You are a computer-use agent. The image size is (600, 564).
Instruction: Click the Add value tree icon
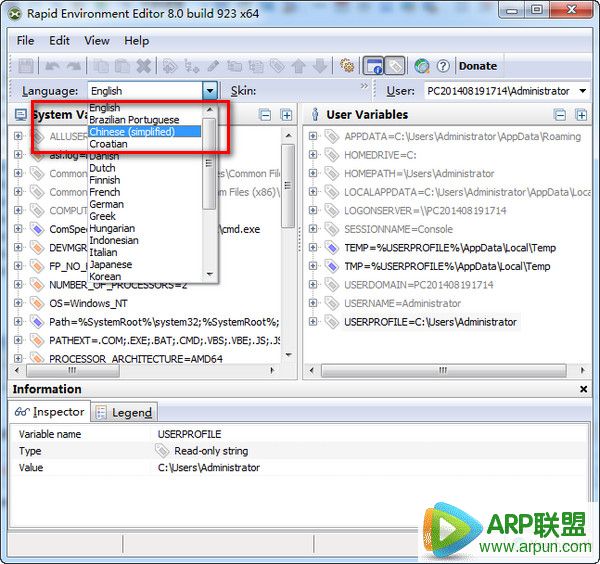[x=191, y=66]
